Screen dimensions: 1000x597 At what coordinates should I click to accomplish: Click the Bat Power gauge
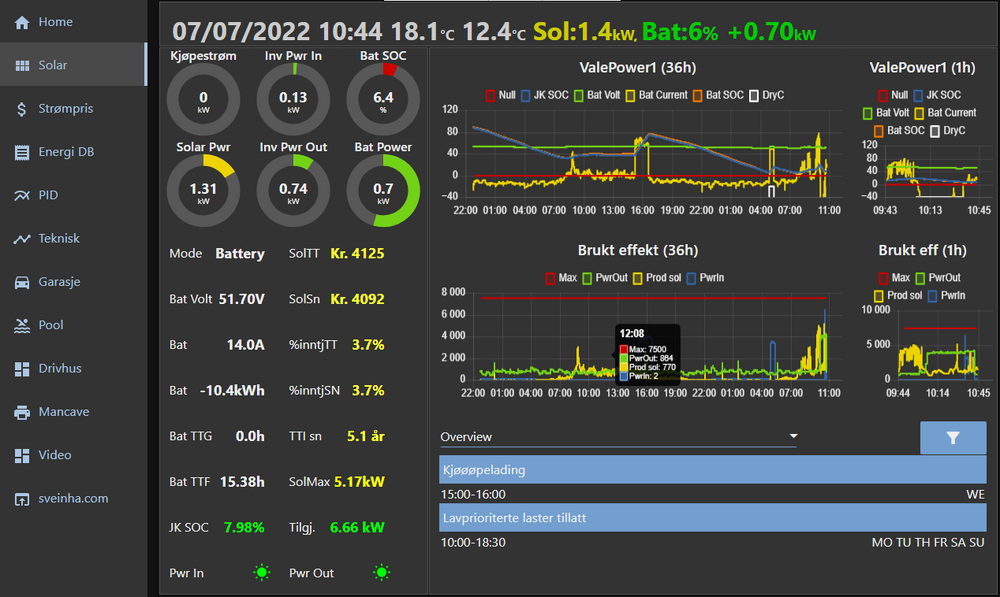pyautogui.click(x=384, y=189)
